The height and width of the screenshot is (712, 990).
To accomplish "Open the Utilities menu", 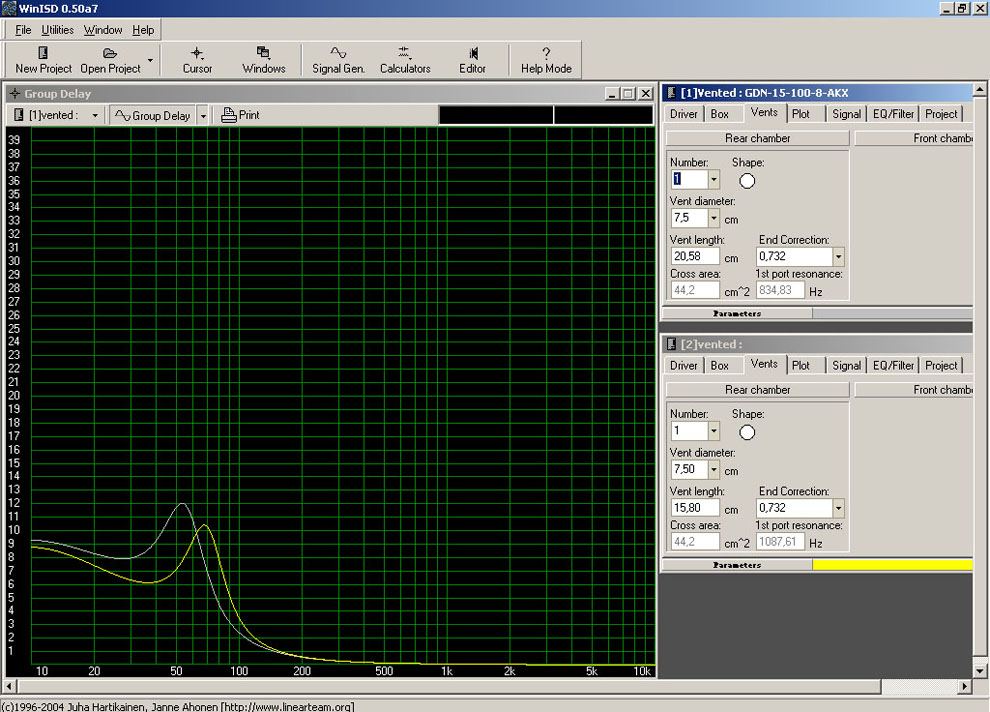I will point(57,30).
